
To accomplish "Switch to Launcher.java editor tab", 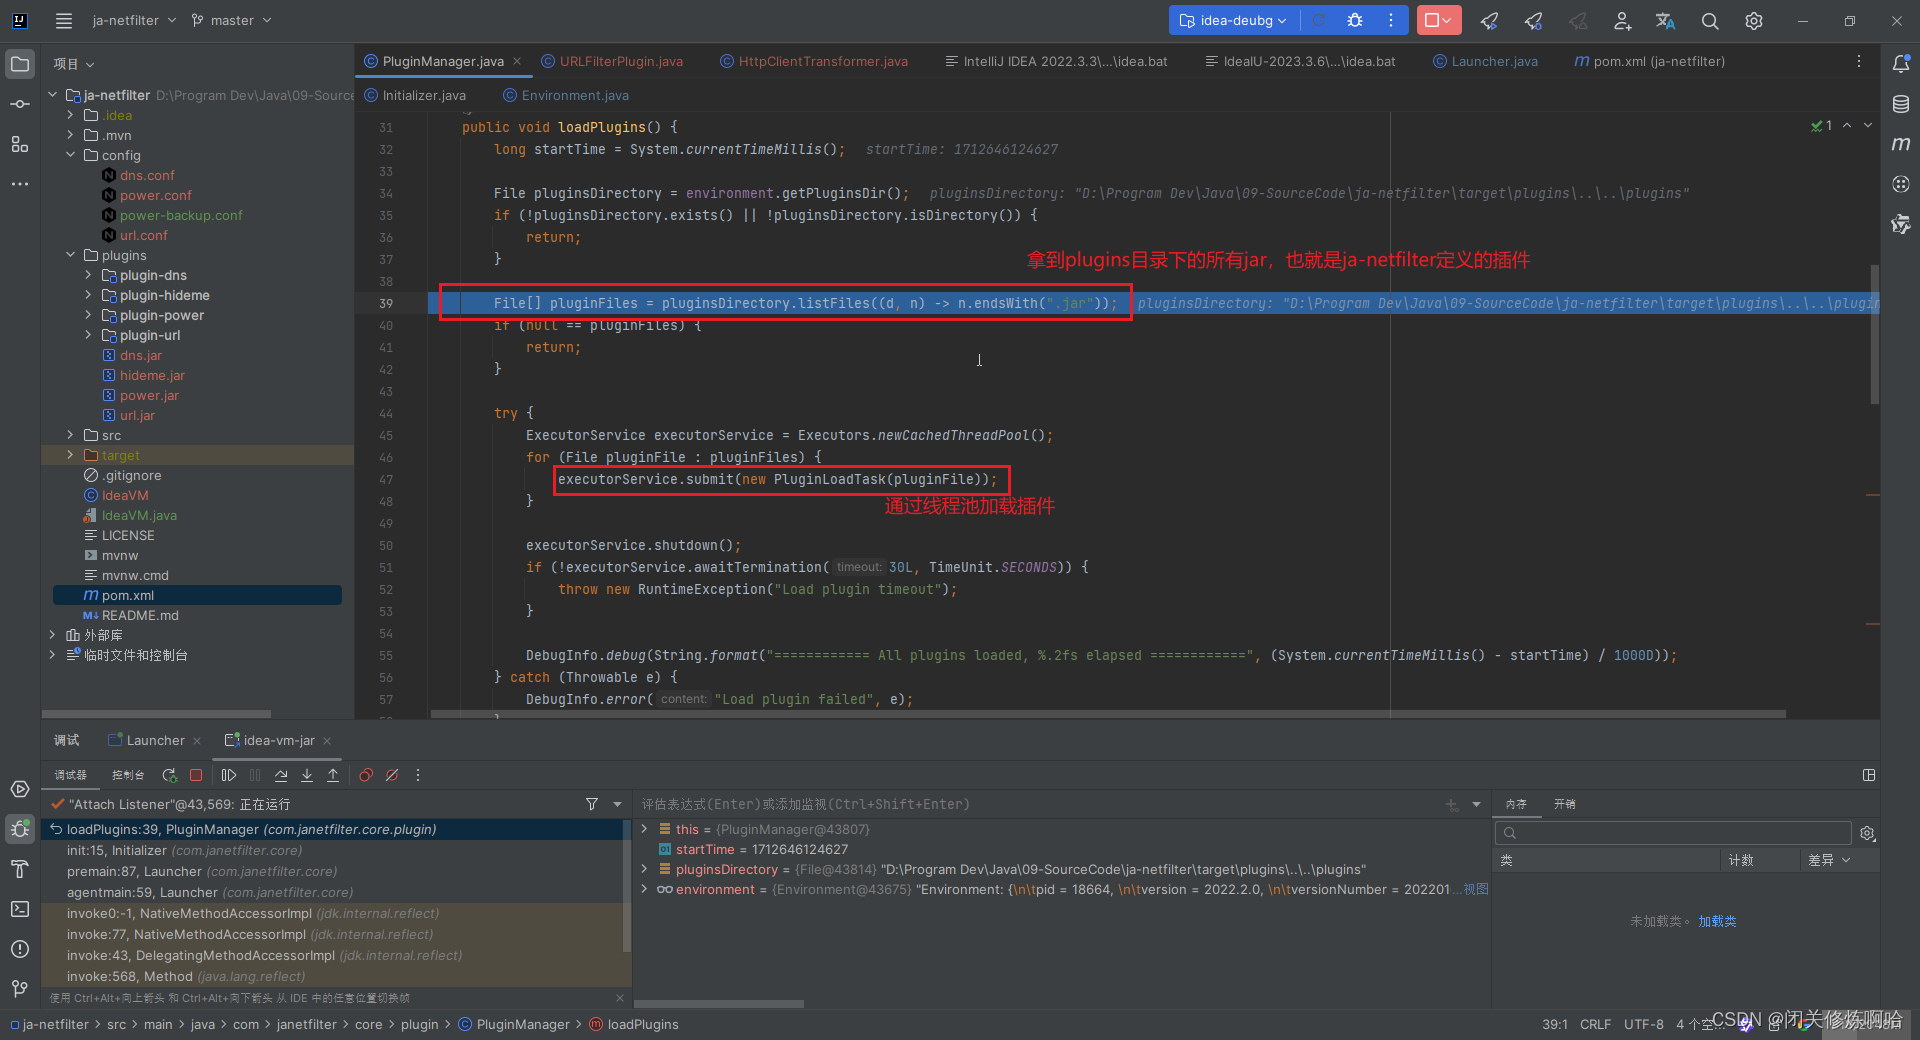I will (1485, 61).
